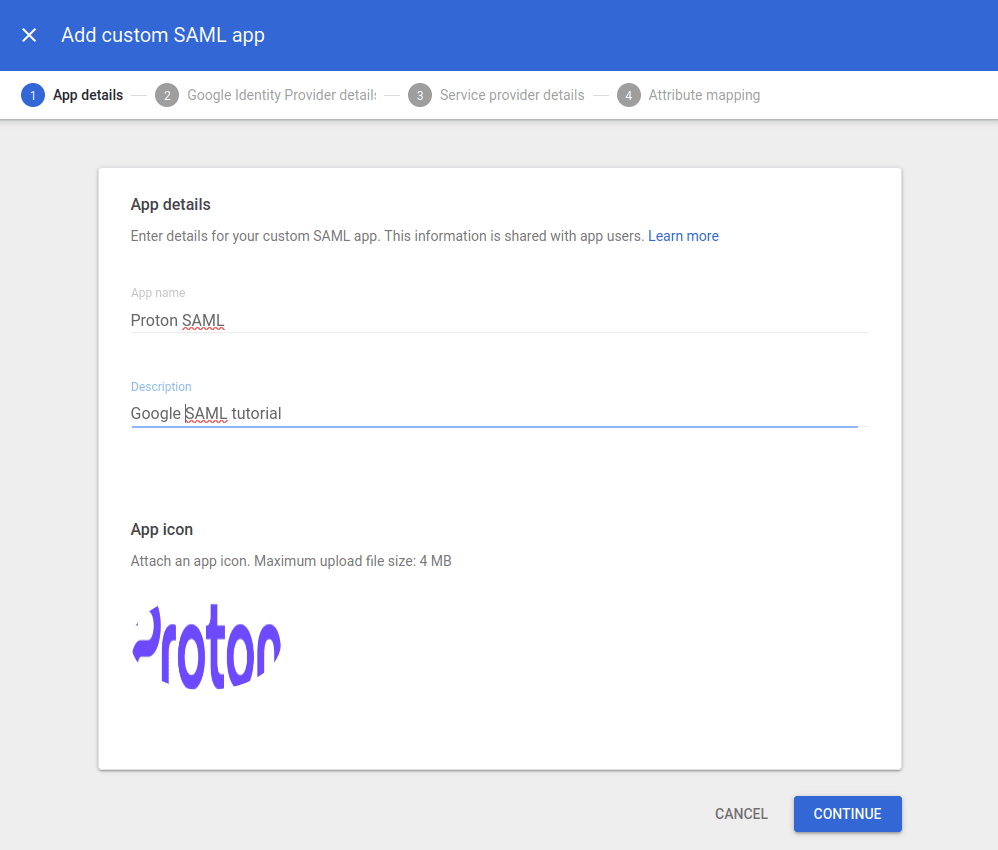Click the "App name" field label
Screen dimensions: 998x850
(158, 293)
